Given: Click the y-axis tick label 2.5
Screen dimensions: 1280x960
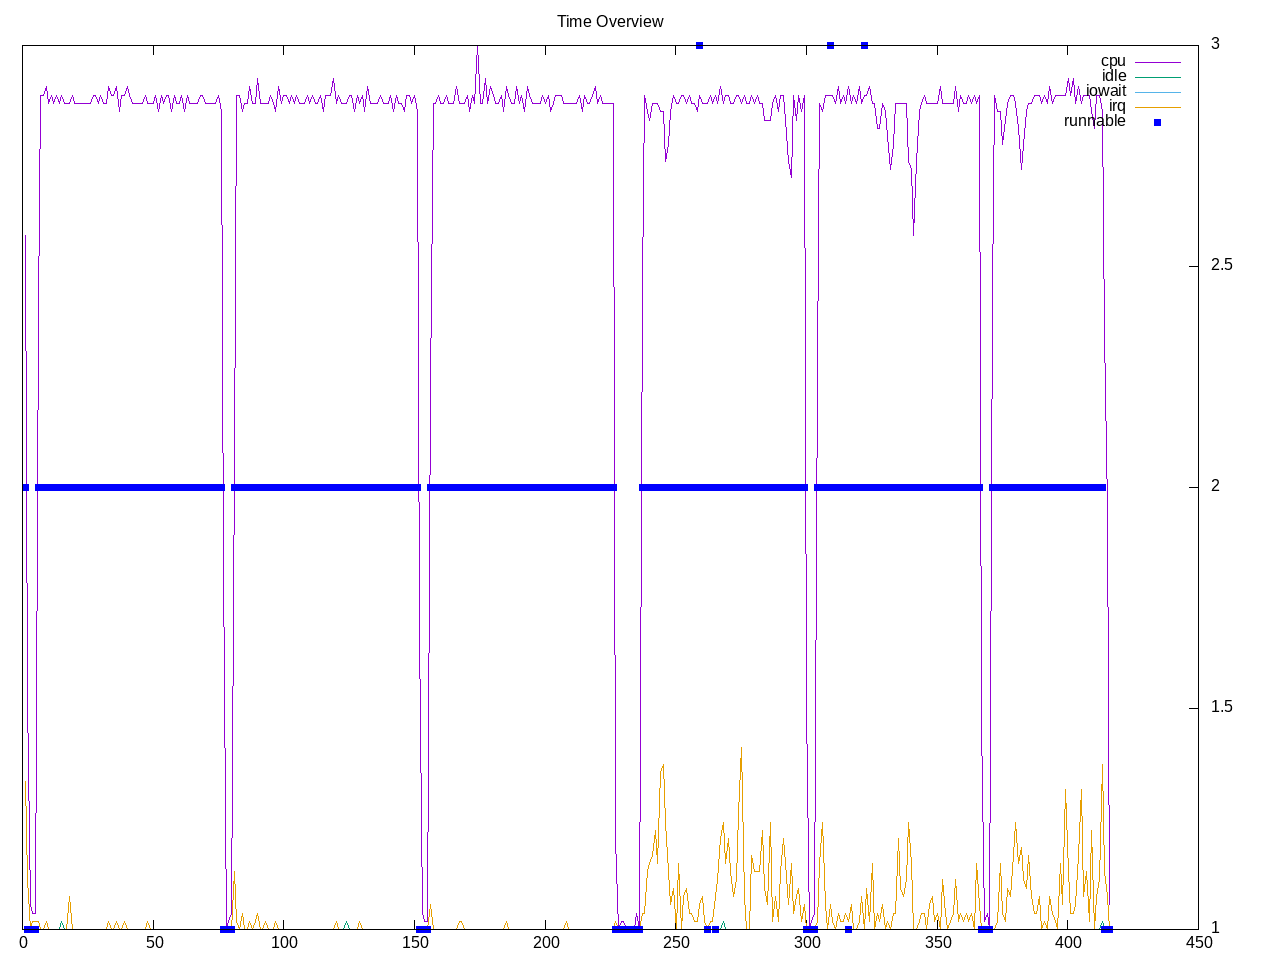Looking at the screenshot, I should (1221, 265).
